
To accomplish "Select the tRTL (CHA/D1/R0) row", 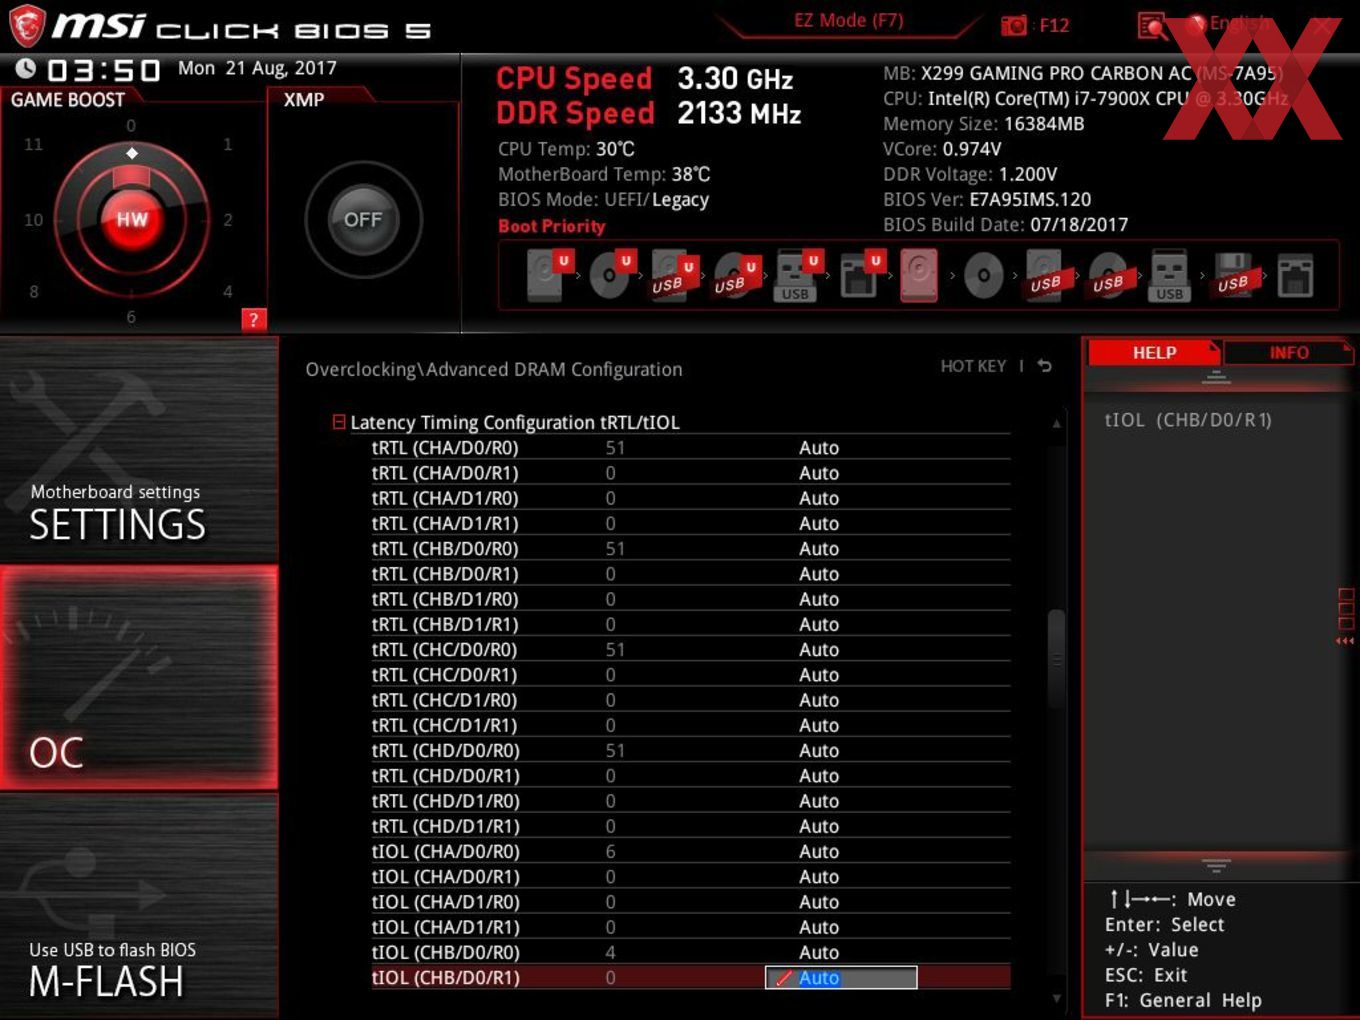I will (x=690, y=498).
